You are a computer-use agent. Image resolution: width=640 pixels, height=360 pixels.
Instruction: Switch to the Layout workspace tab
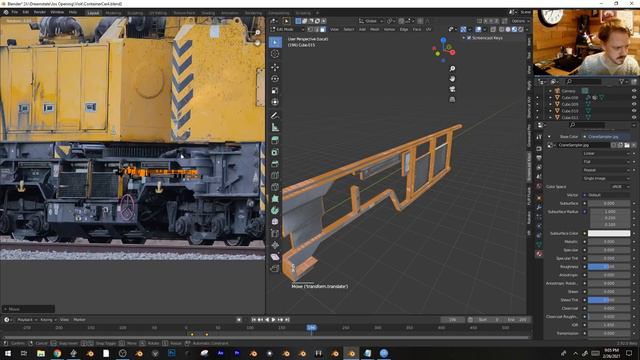pos(93,13)
